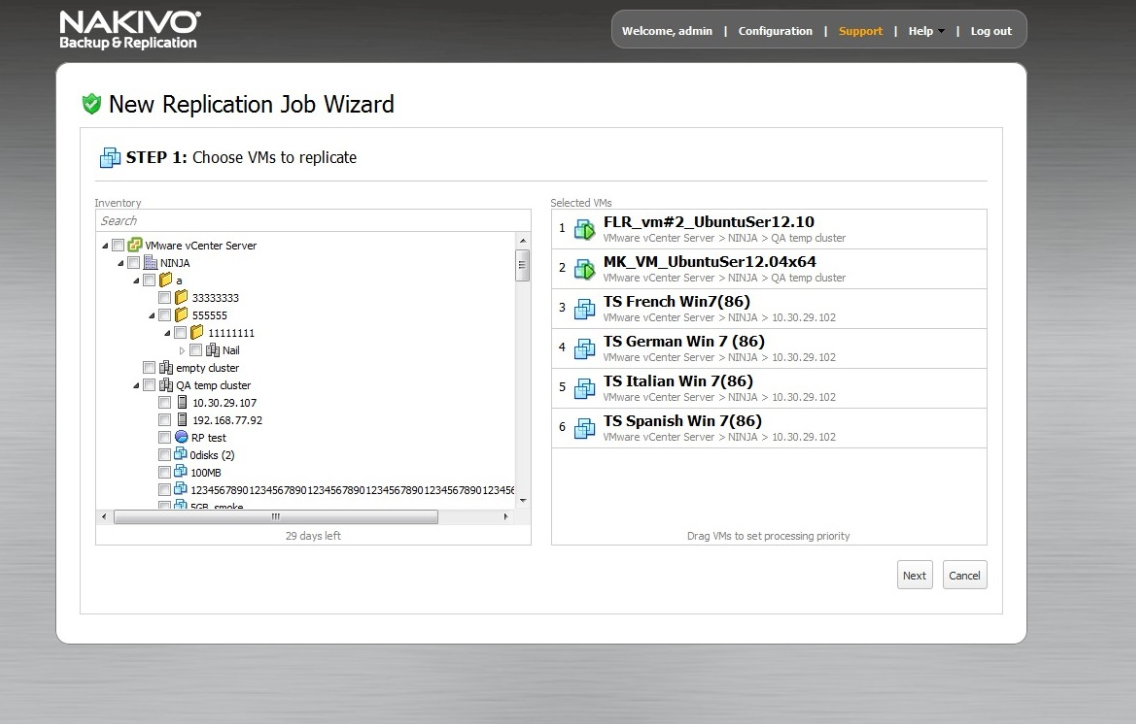Click the VM icon of TS Italian Win 7(86)
The width and height of the screenshot is (1136, 724).
[585, 388]
